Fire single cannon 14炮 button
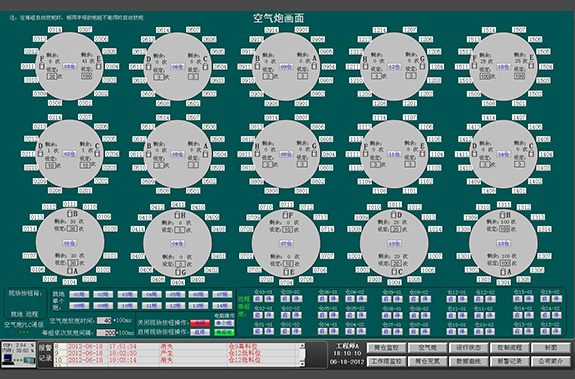 222,305
